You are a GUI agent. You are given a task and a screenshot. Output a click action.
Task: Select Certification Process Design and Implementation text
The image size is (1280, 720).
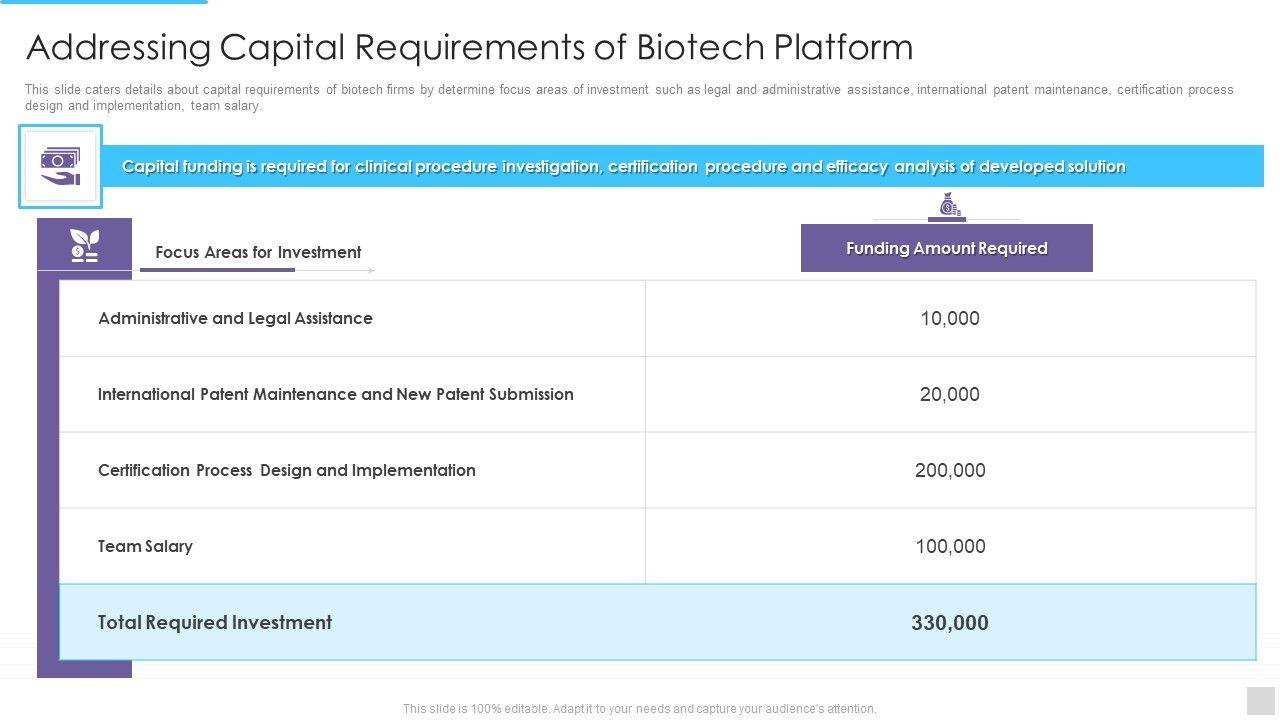click(286, 470)
